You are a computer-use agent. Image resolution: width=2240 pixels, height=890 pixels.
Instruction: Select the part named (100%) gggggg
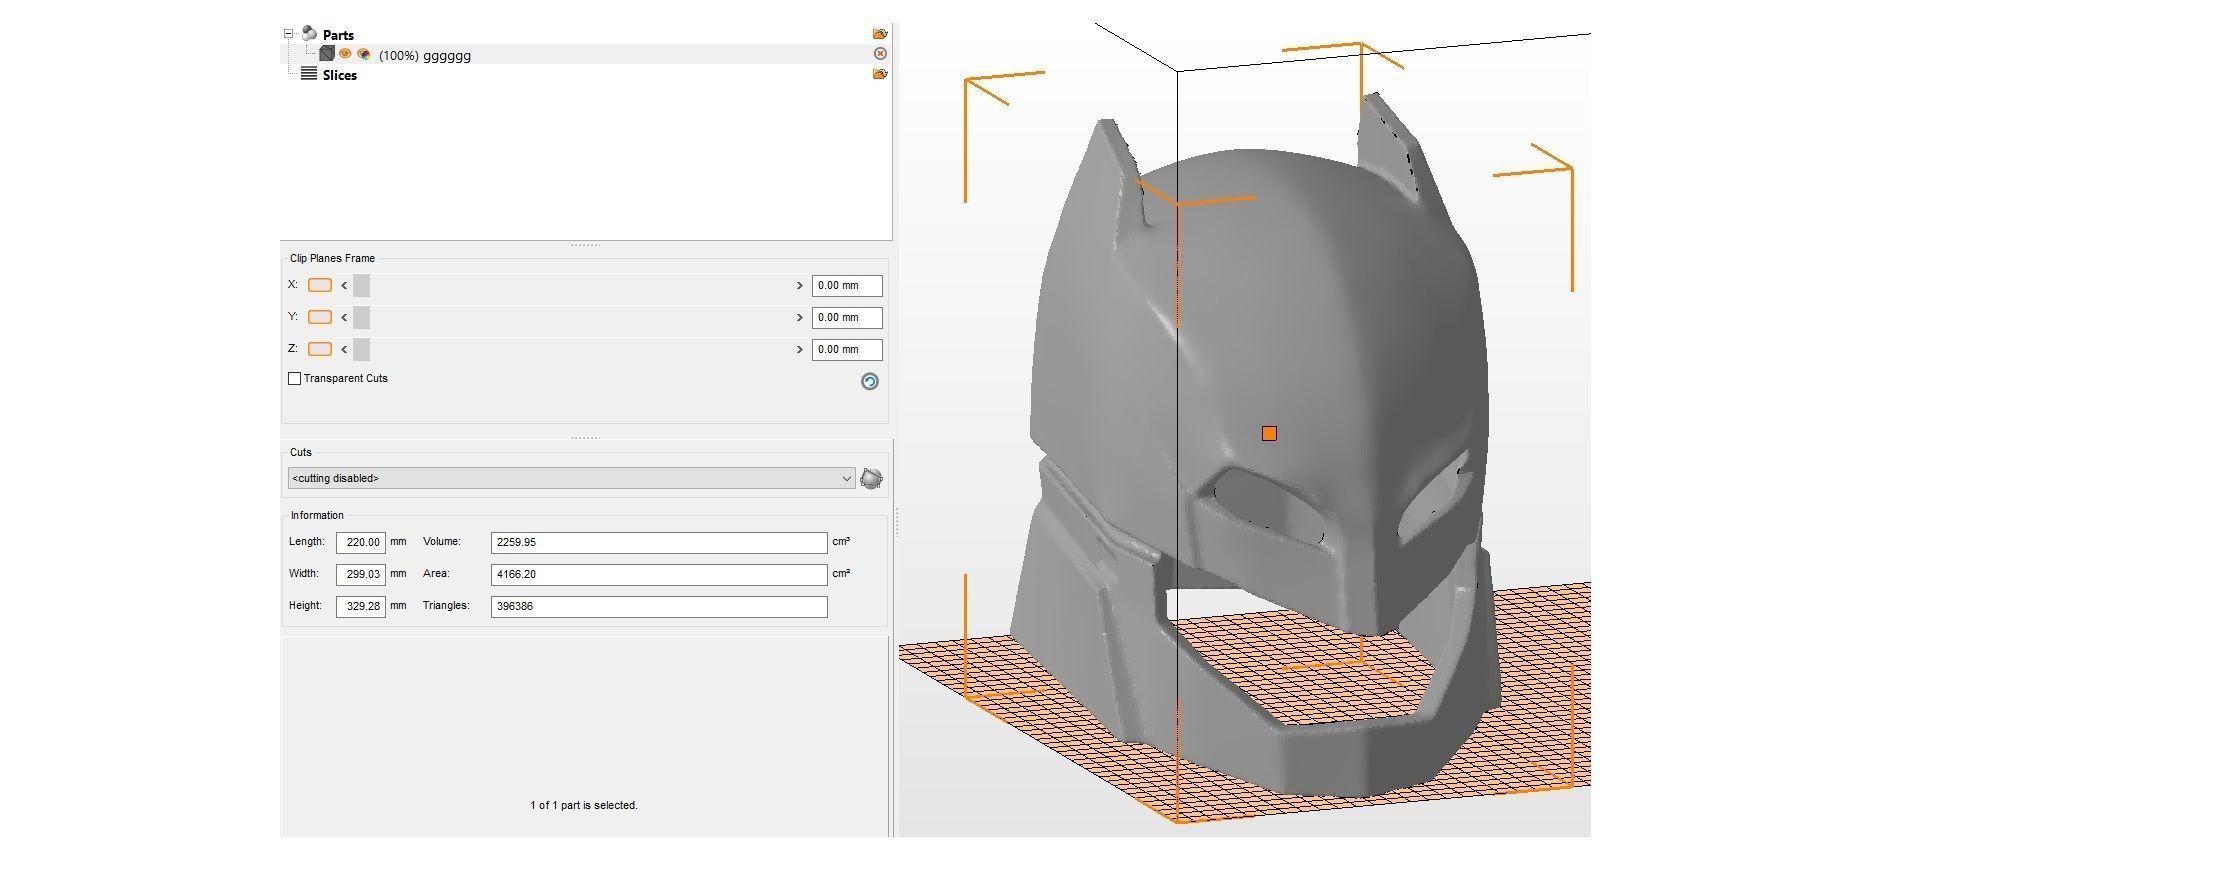[x=425, y=56]
